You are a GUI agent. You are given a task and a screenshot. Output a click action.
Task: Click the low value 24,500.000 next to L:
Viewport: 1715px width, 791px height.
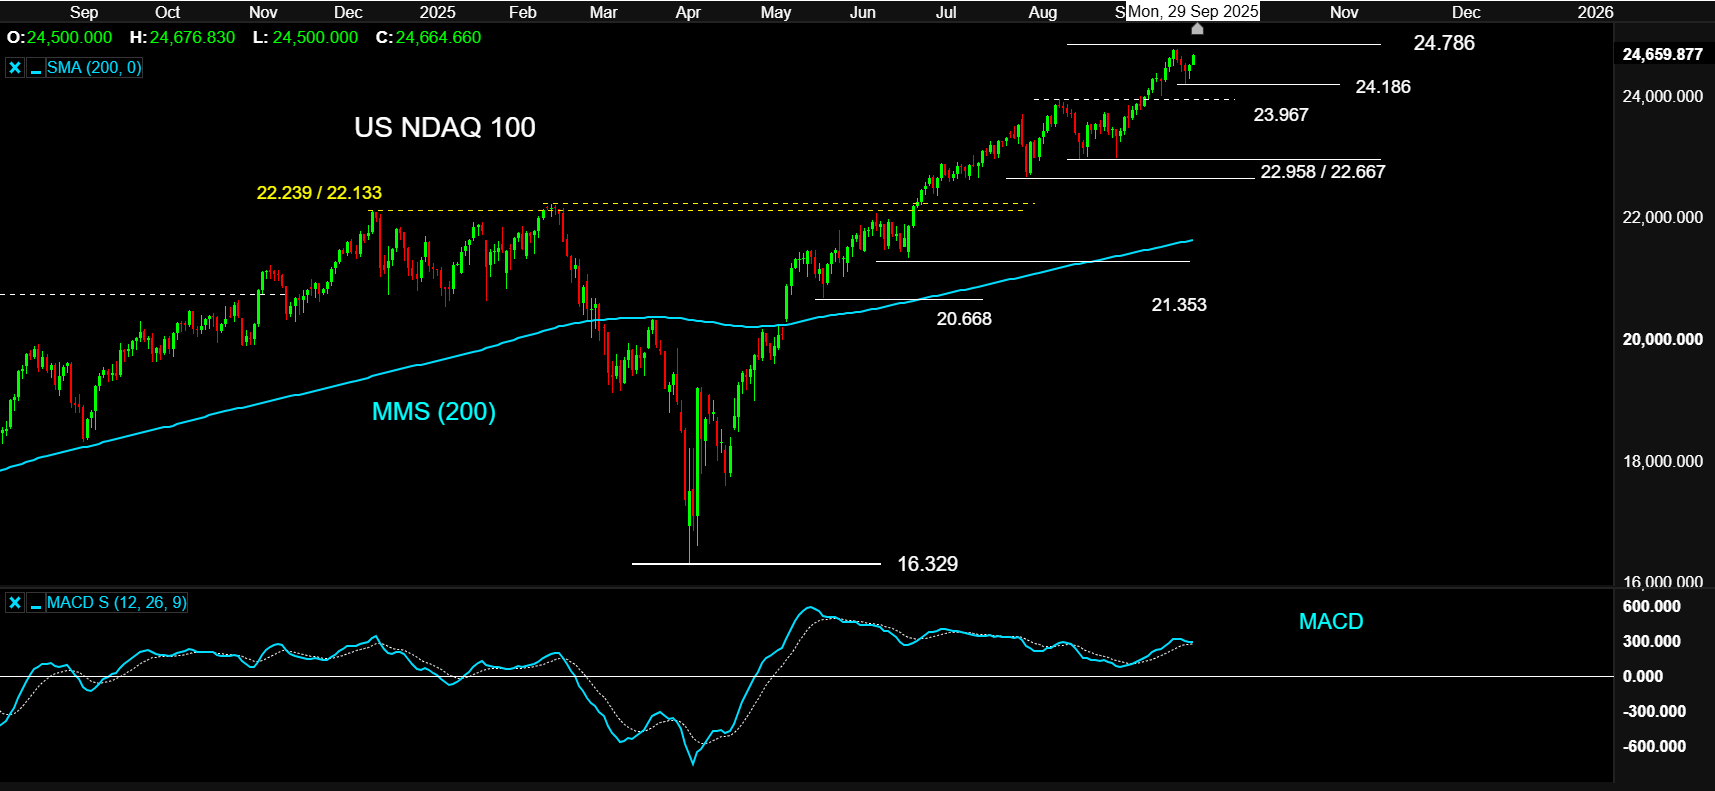315,37
